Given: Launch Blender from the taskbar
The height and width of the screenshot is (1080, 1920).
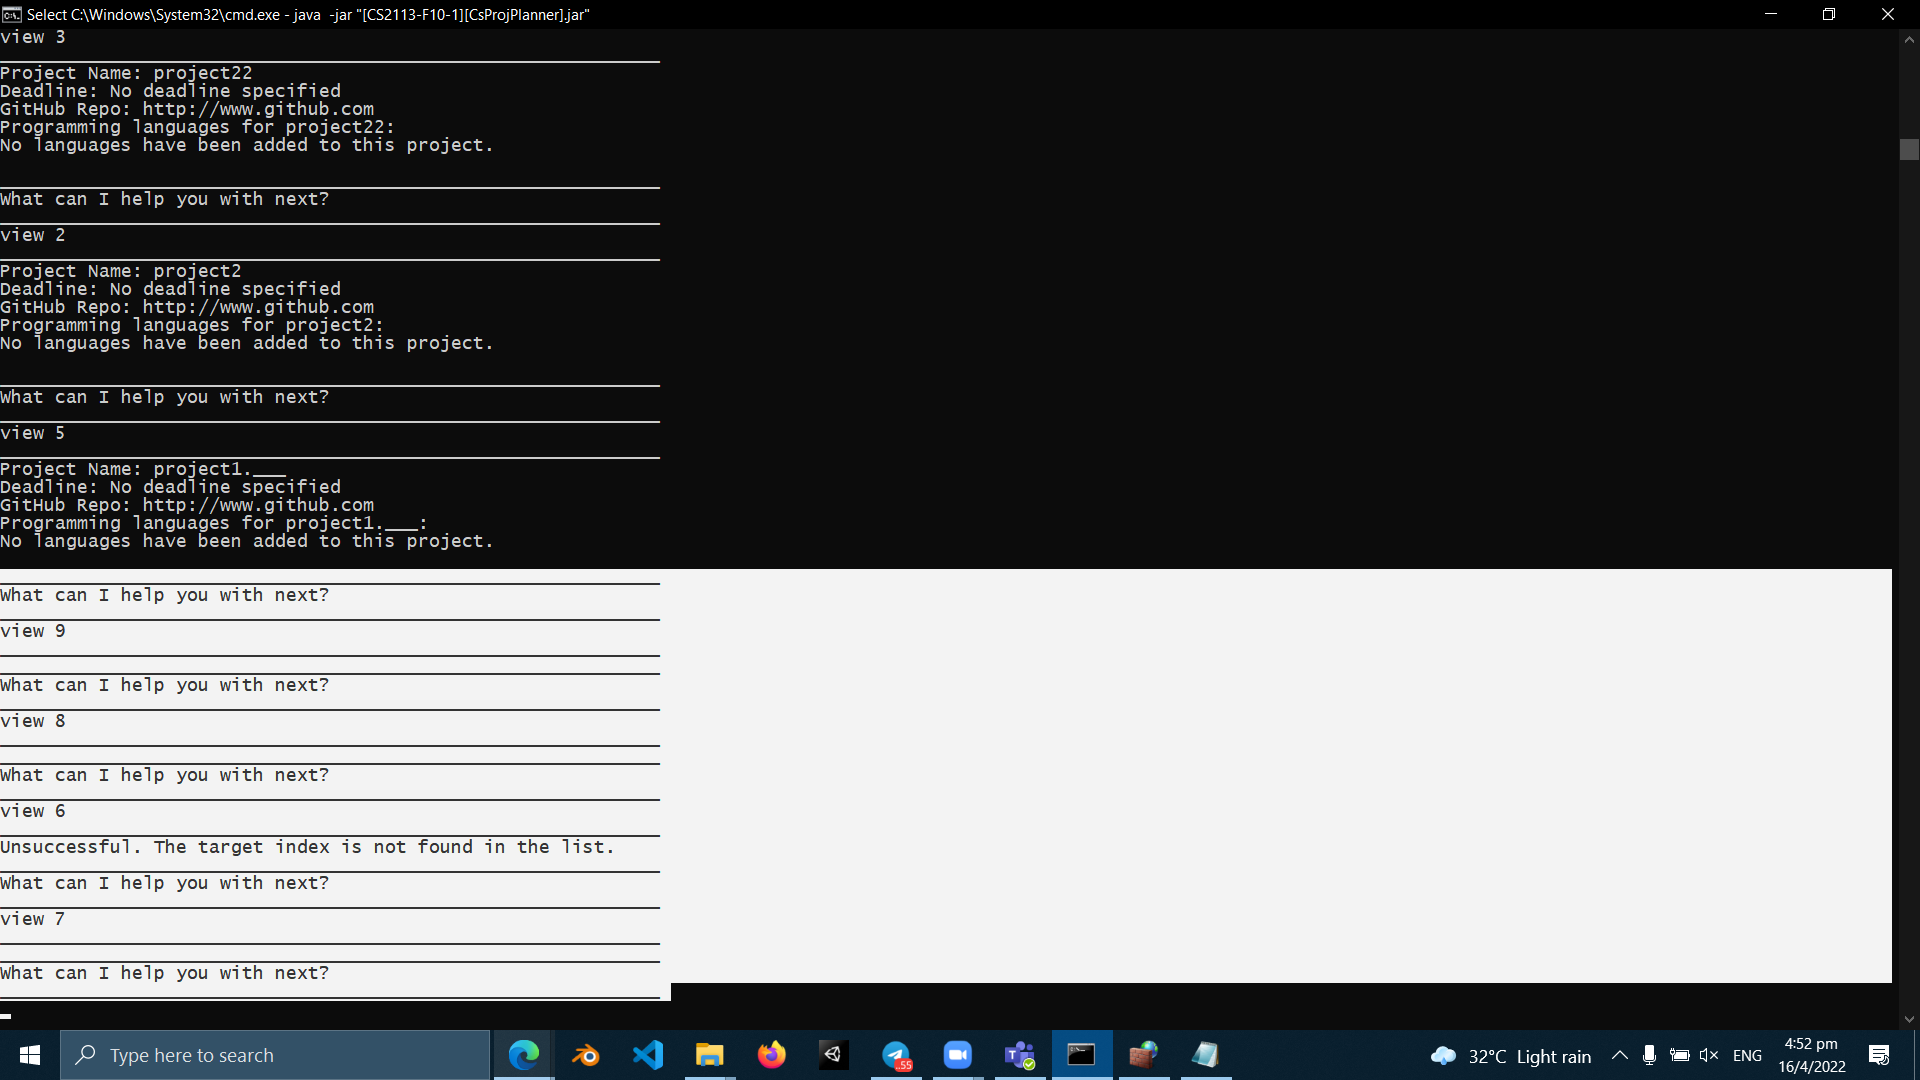Looking at the screenshot, I should click(586, 1055).
